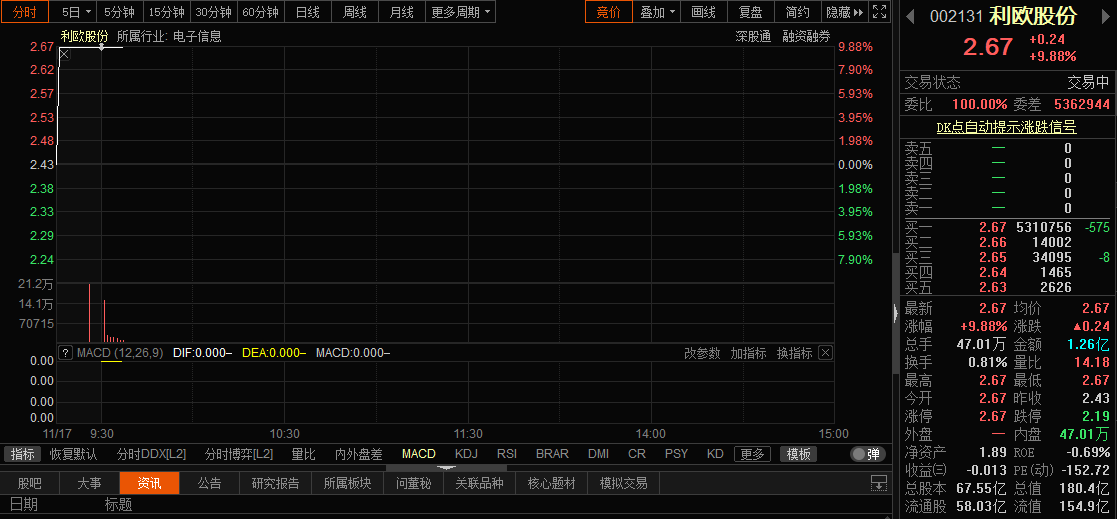Close the MACD indicator panel

[825, 353]
